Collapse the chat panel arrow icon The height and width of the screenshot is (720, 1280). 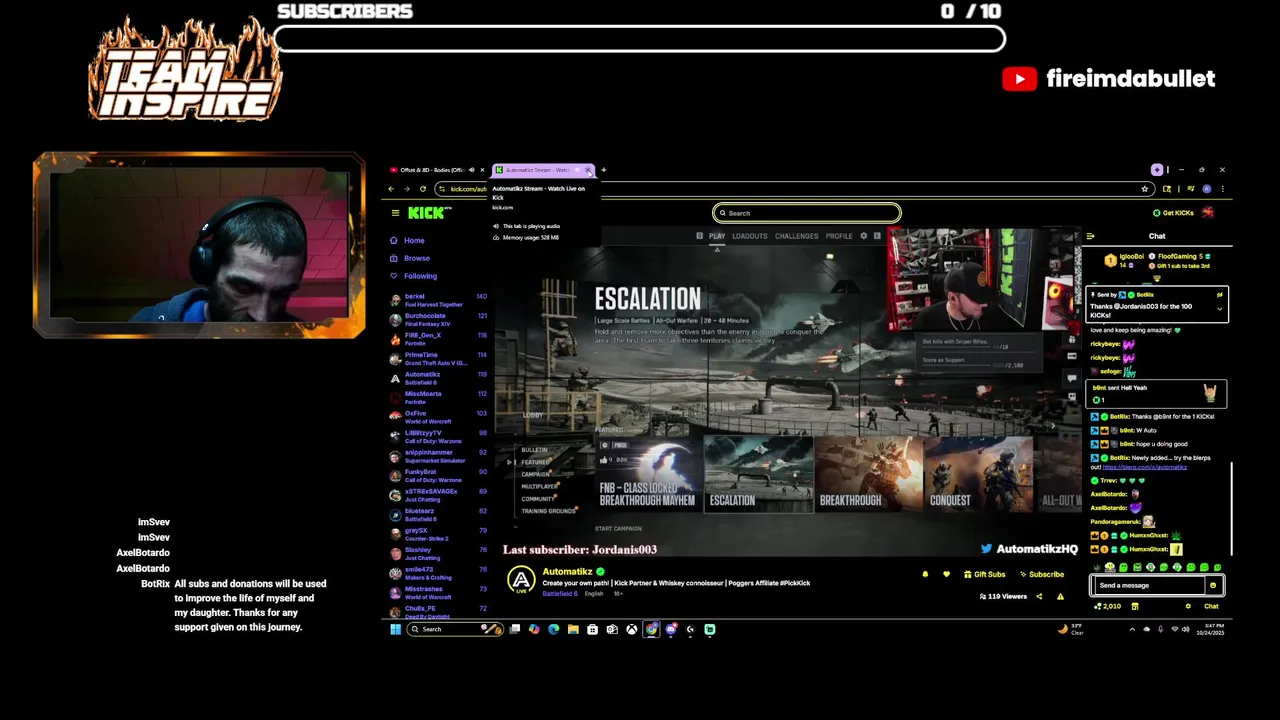(1091, 236)
